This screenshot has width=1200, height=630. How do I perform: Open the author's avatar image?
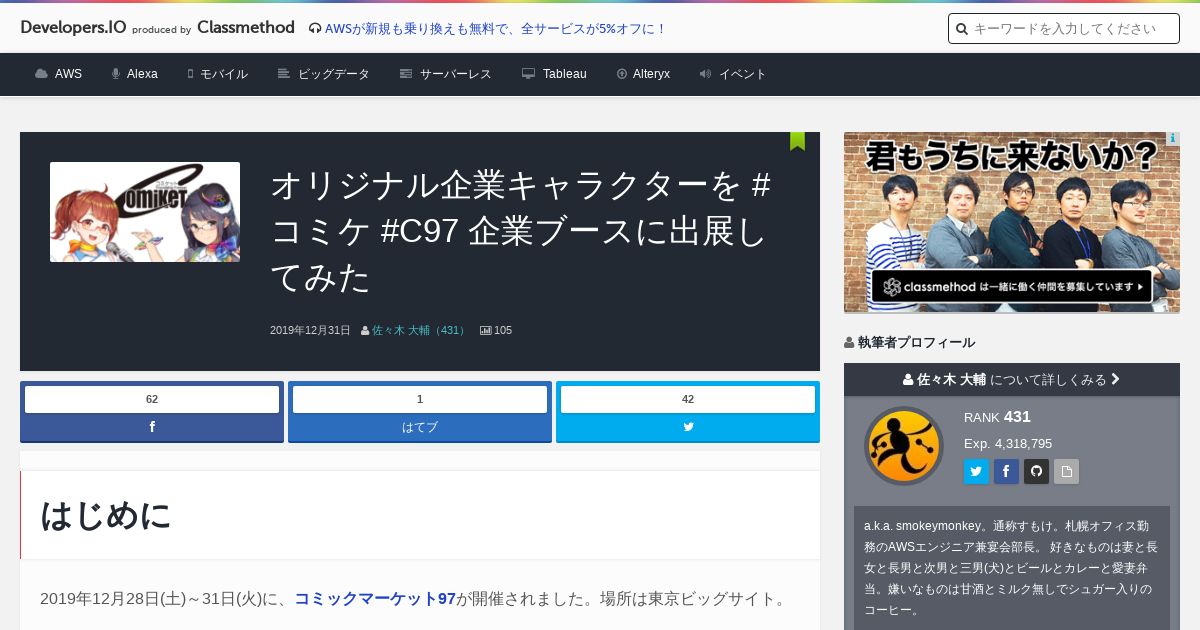[904, 446]
